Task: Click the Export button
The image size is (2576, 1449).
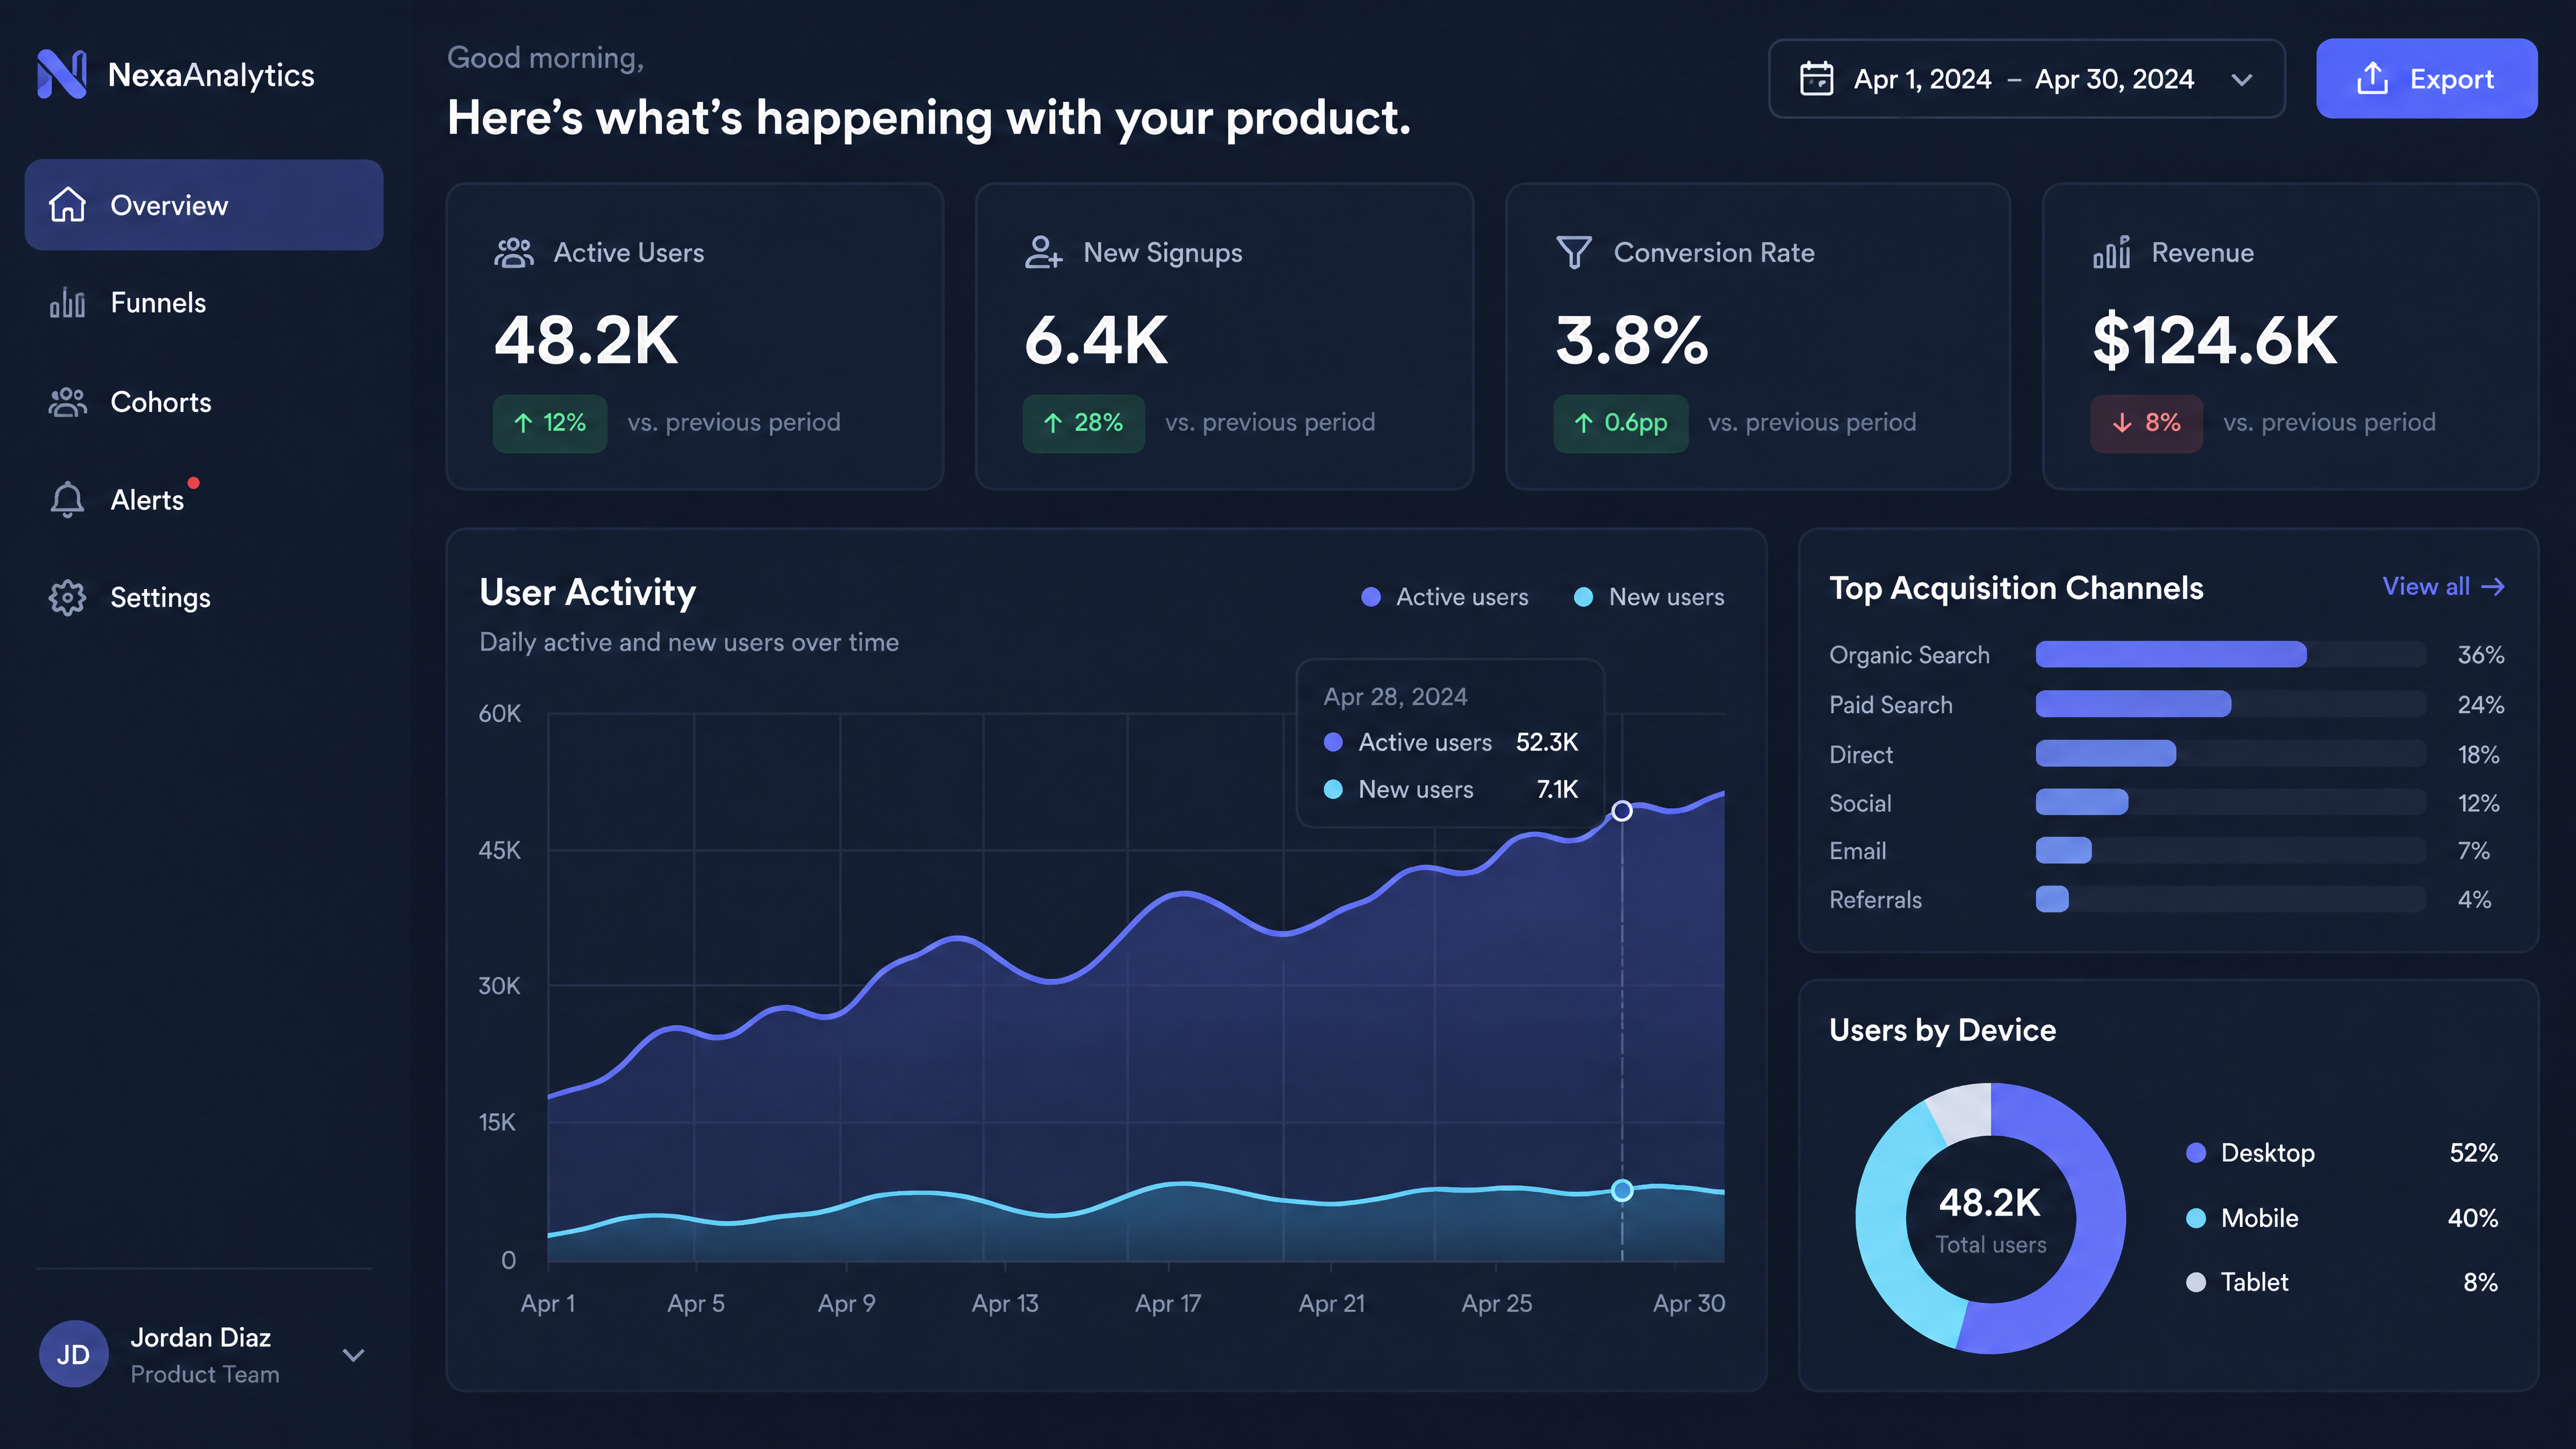Action: coord(2426,78)
